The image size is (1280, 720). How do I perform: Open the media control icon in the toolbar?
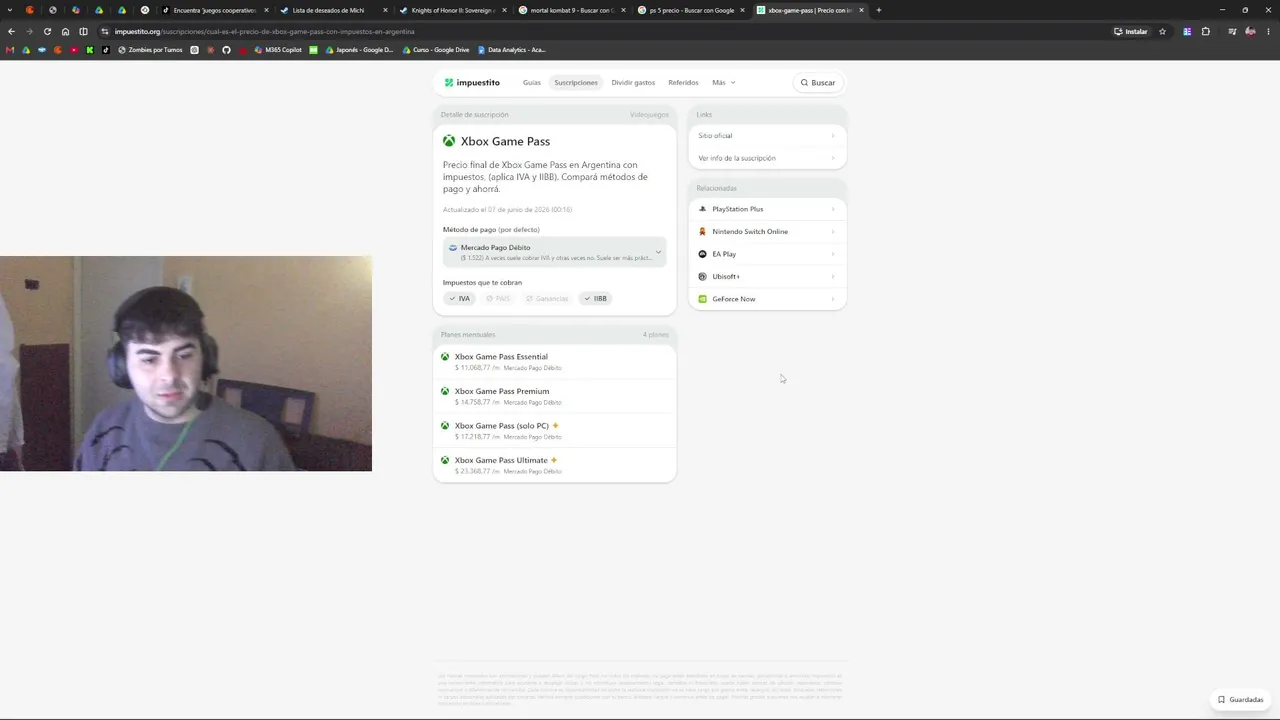pyautogui.click(x=1232, y=31)
